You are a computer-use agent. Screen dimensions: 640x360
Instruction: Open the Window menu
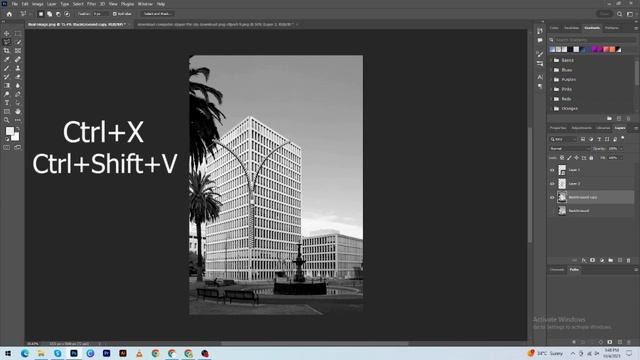tap(145, 4)
